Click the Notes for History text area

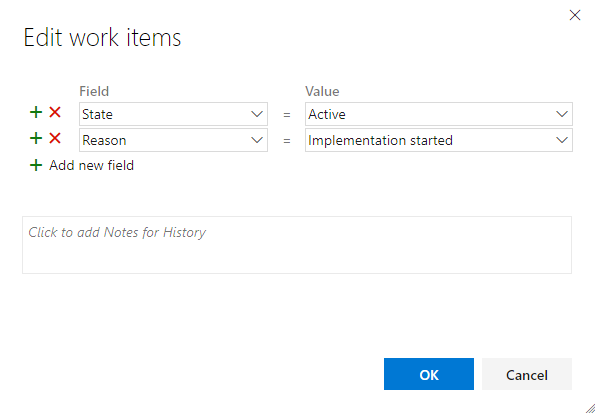coord(297,245)
